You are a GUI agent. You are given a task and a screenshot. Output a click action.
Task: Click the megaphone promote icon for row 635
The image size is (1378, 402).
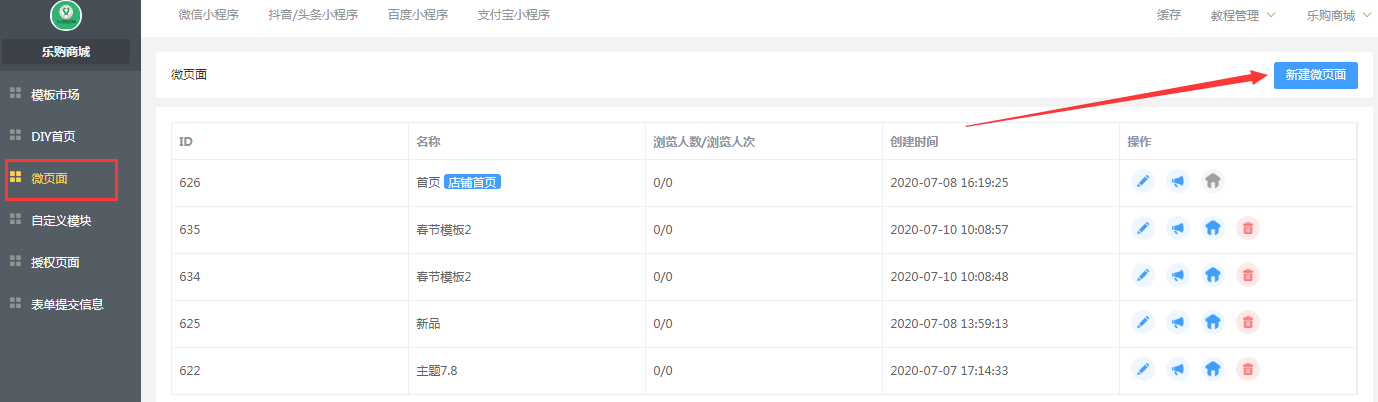coord(1178,229)
